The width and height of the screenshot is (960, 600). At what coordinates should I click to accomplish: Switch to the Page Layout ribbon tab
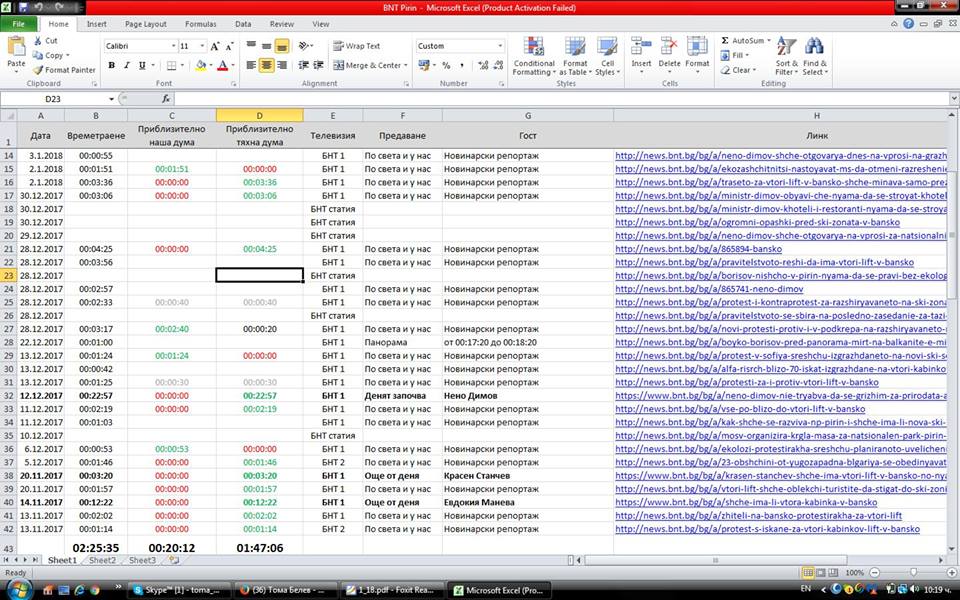point(148,23)
